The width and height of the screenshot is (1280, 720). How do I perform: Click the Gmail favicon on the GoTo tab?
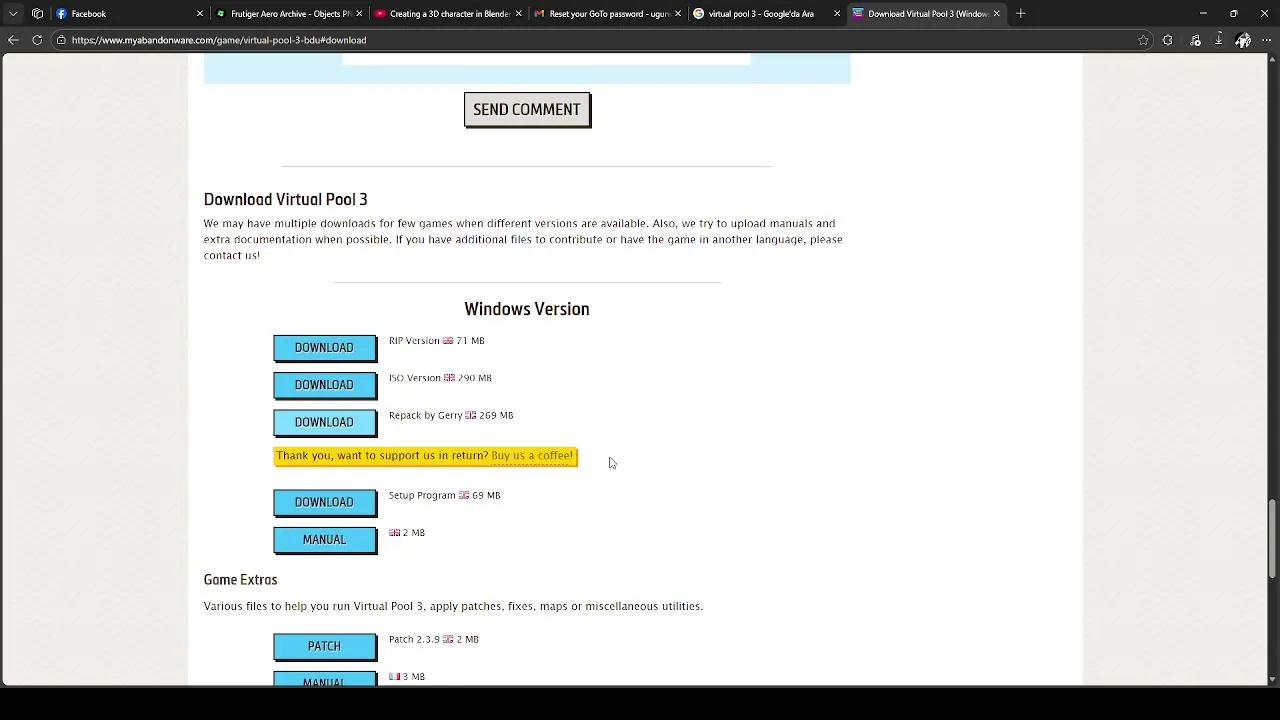click(x=540, y=14)
